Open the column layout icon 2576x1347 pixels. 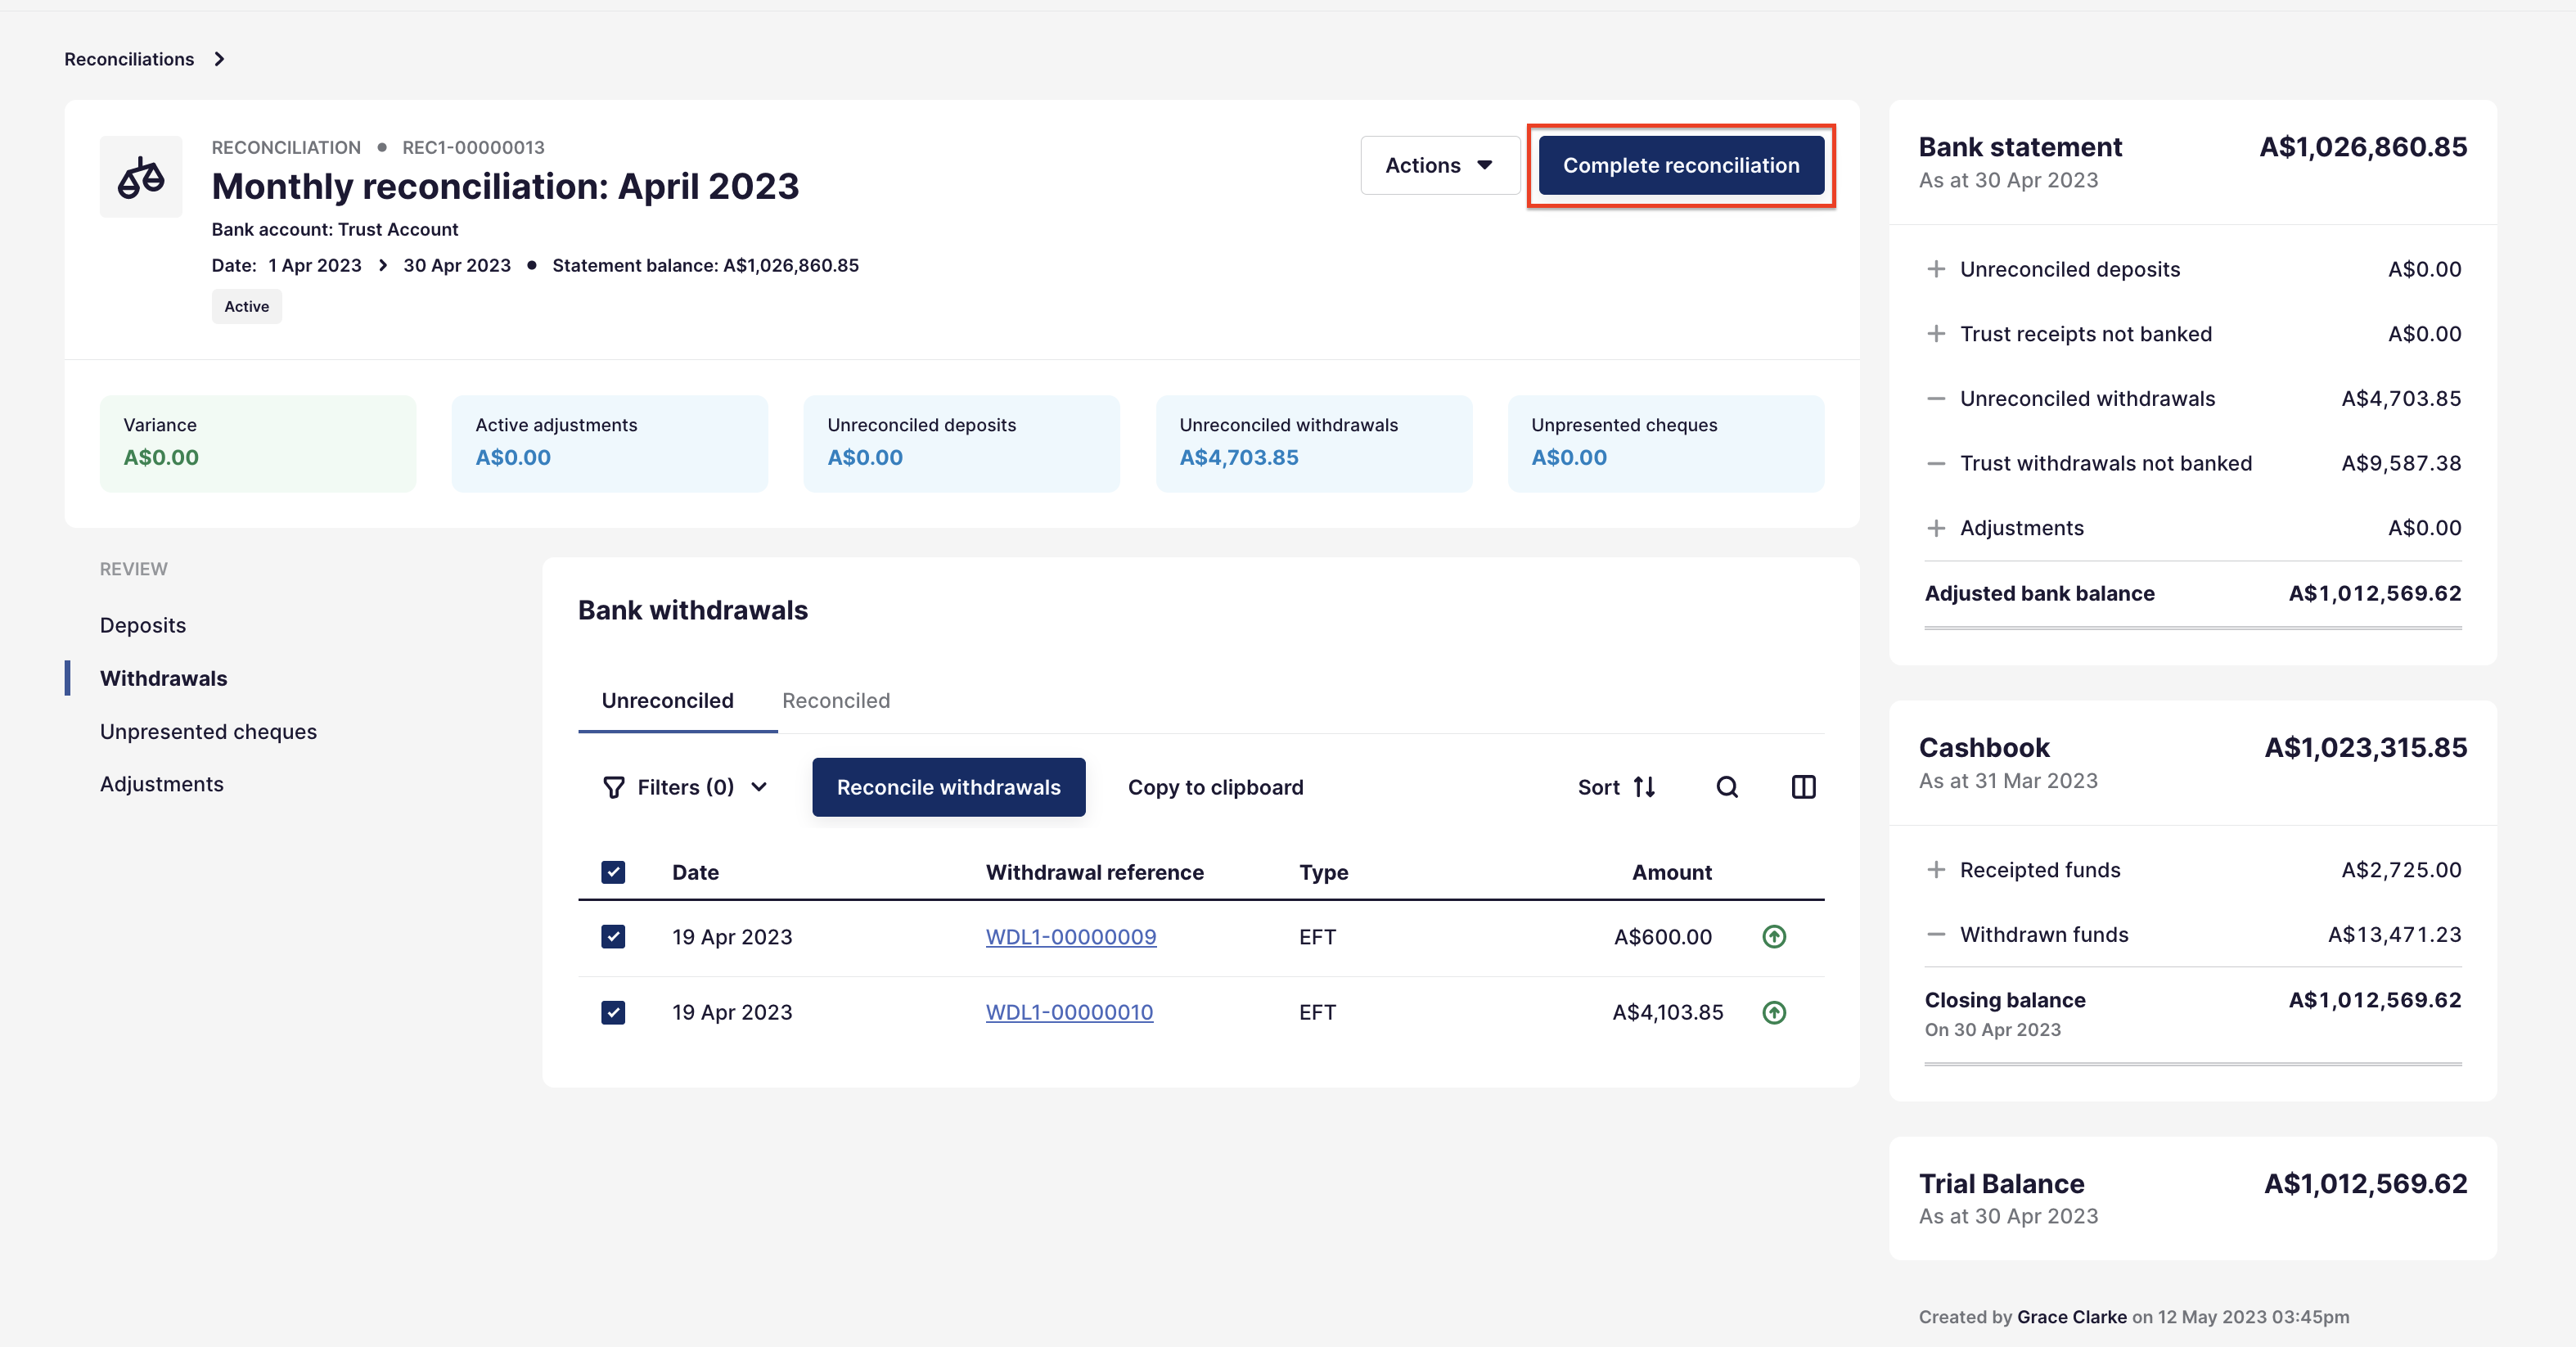coord(1803,787)
